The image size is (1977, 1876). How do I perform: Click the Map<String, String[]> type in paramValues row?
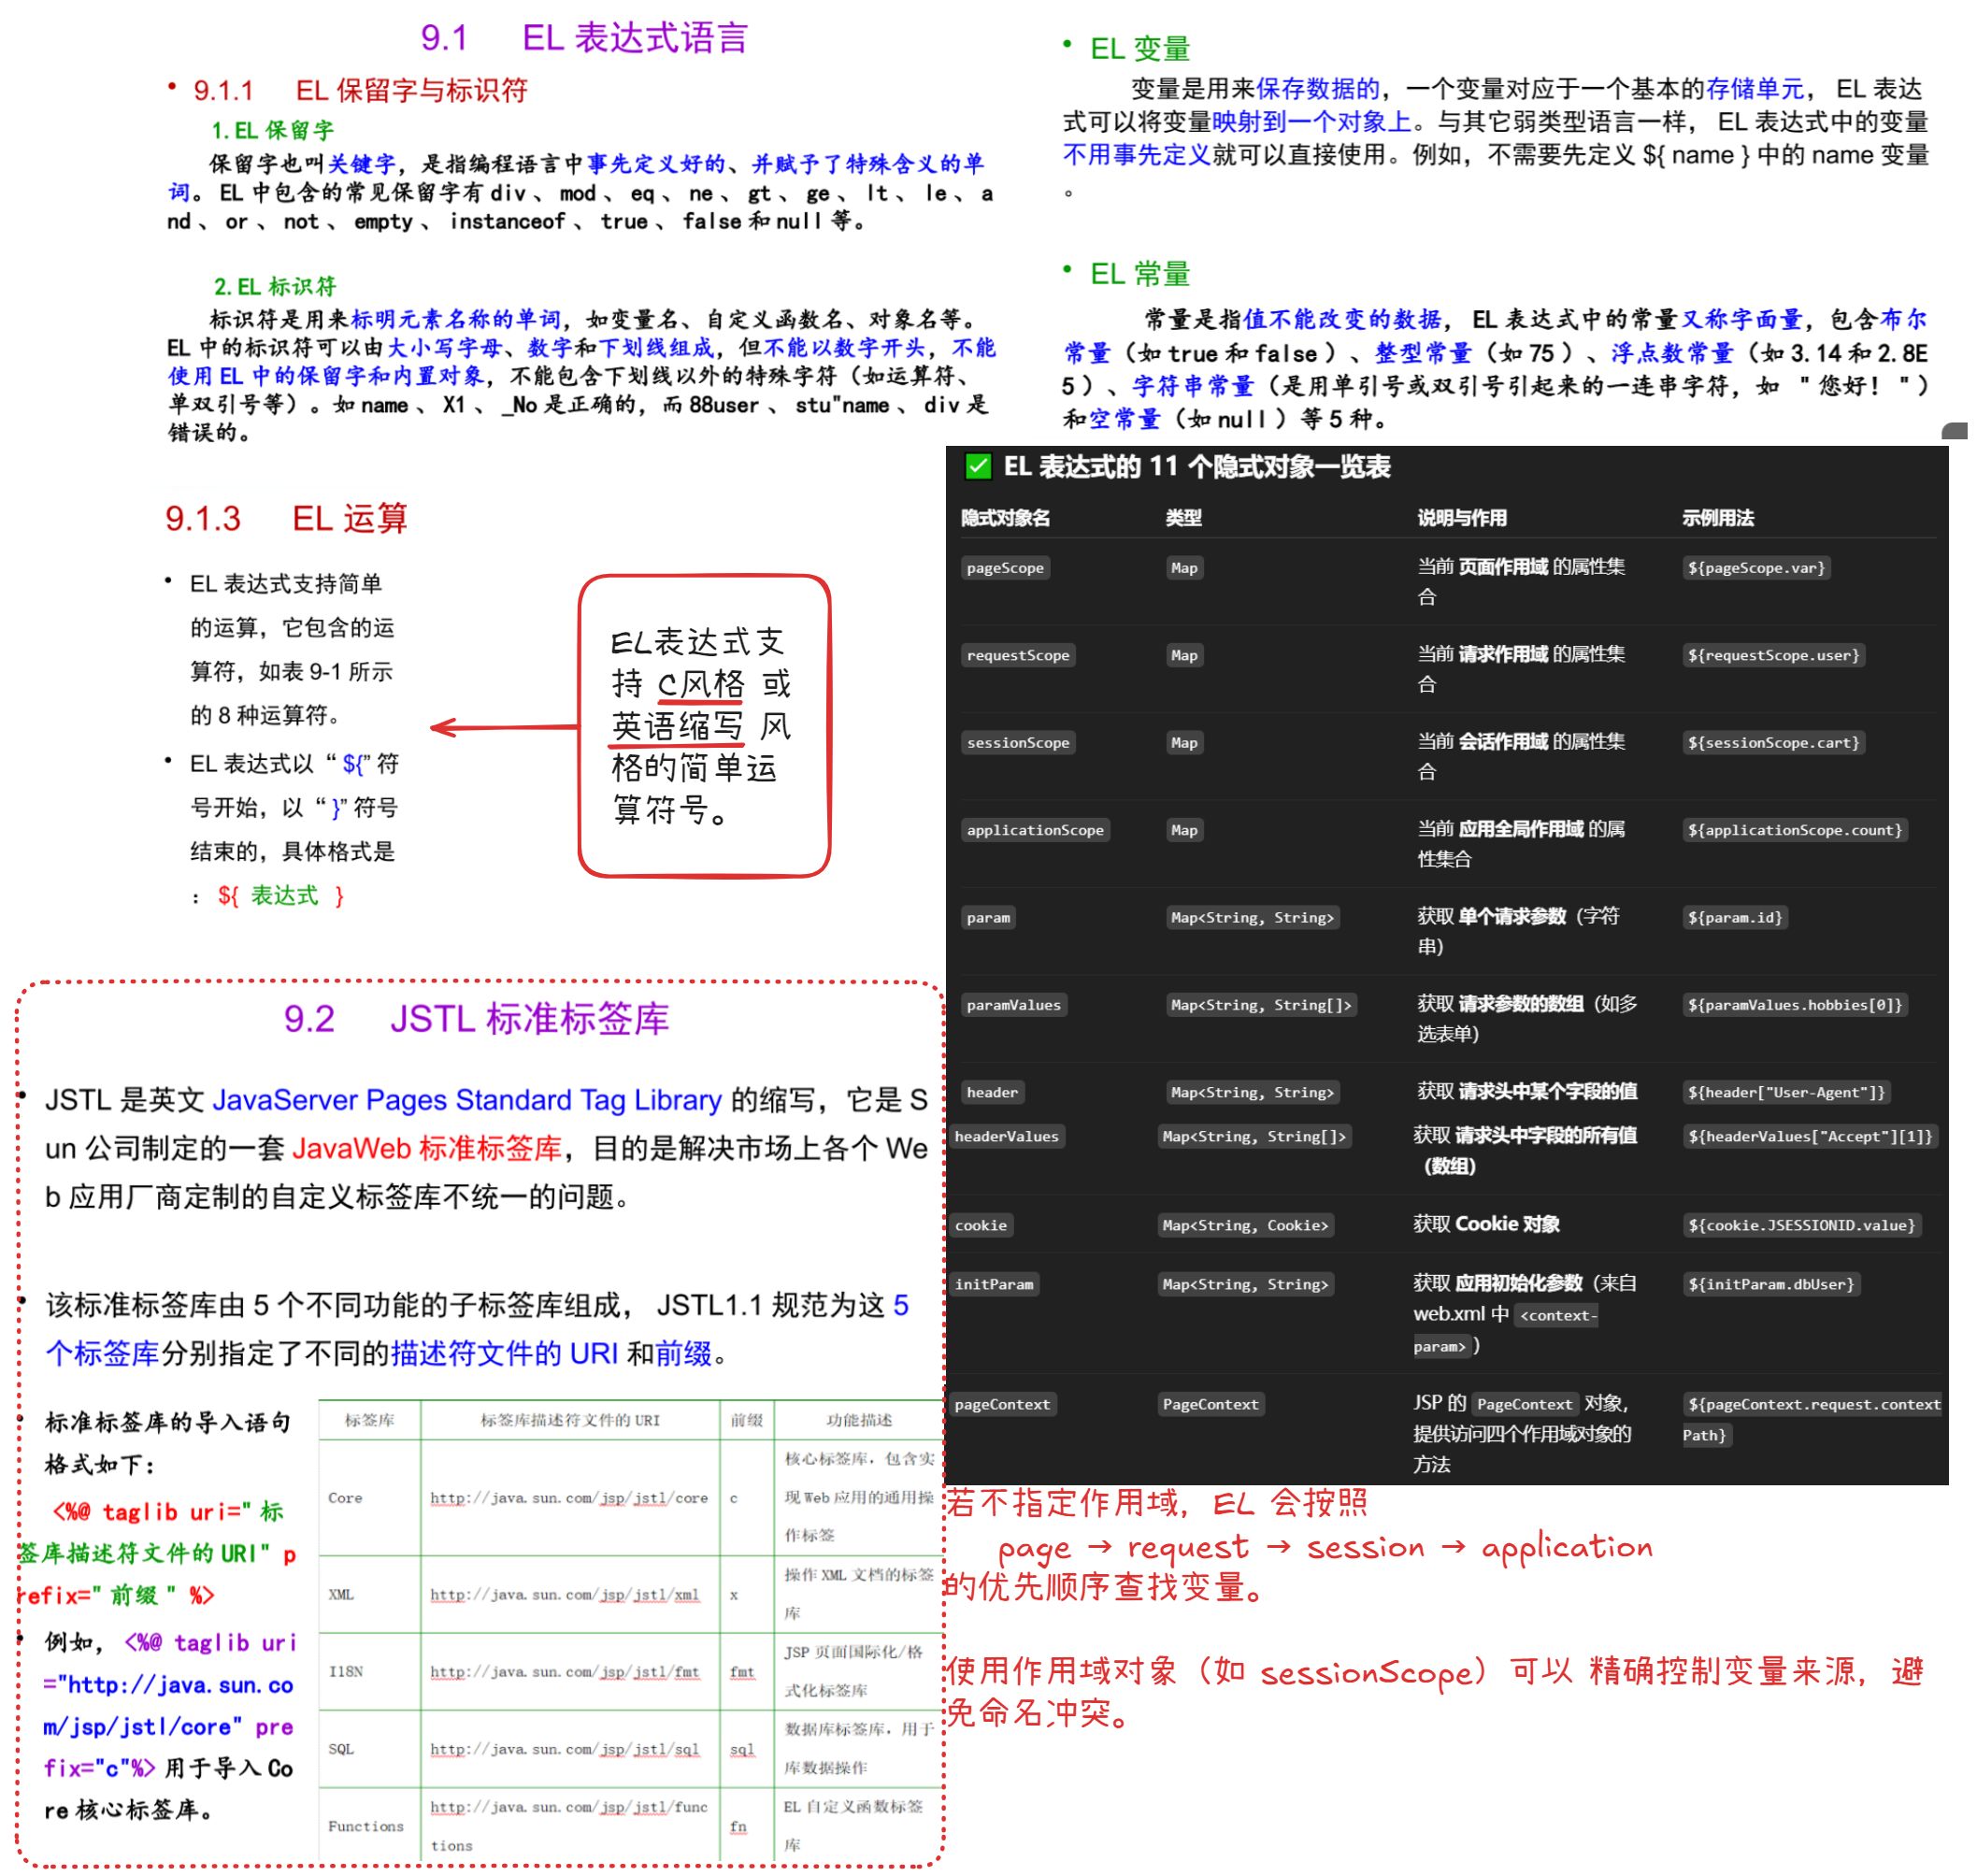coord(1264,1007)
